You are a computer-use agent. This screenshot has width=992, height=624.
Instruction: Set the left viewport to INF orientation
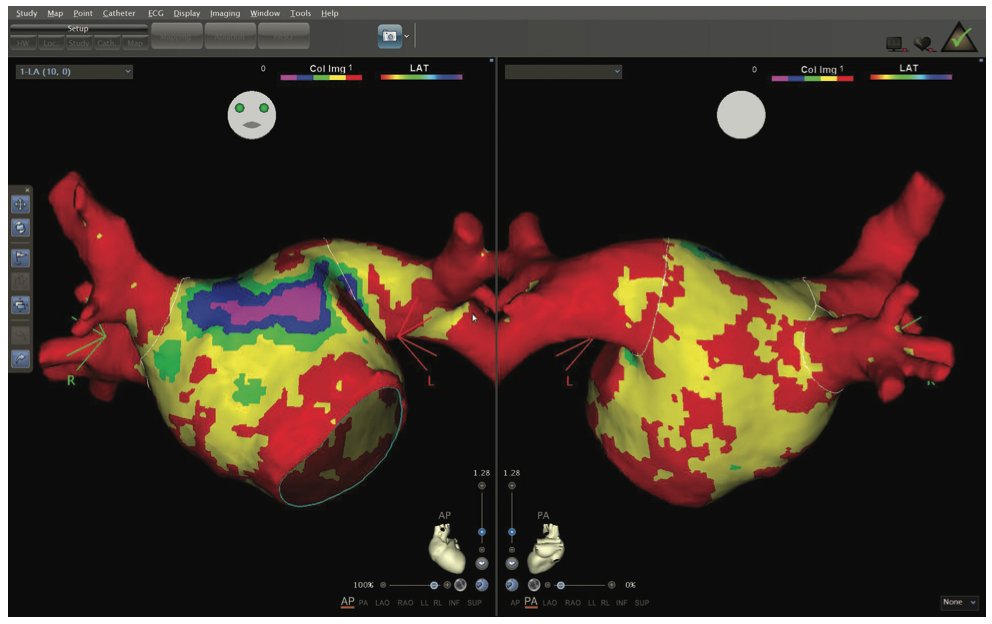454,602
